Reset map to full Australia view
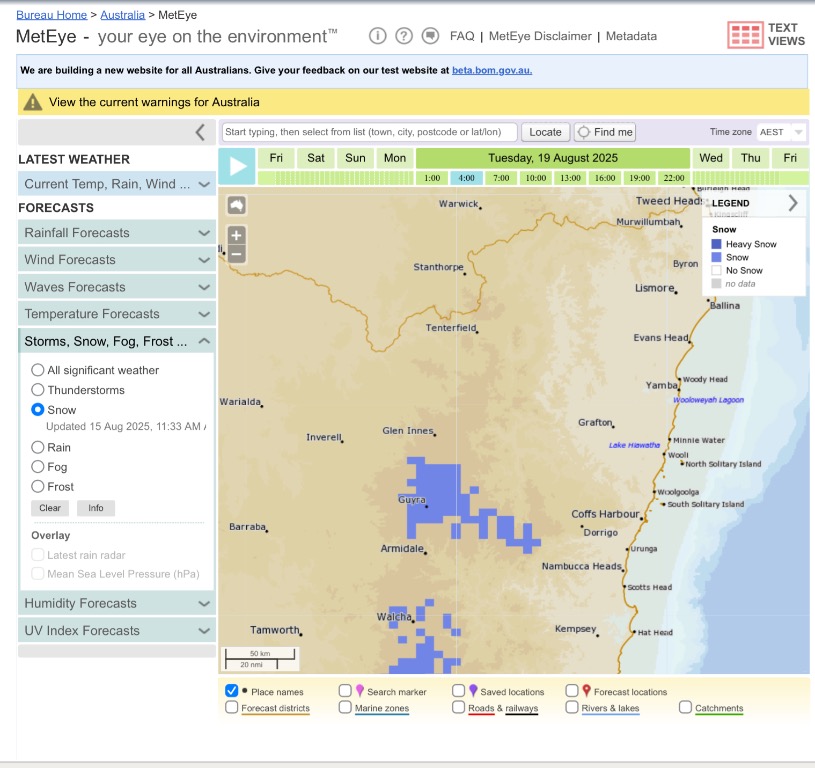The width and height of the screenshot is (815, 768). 236,205
